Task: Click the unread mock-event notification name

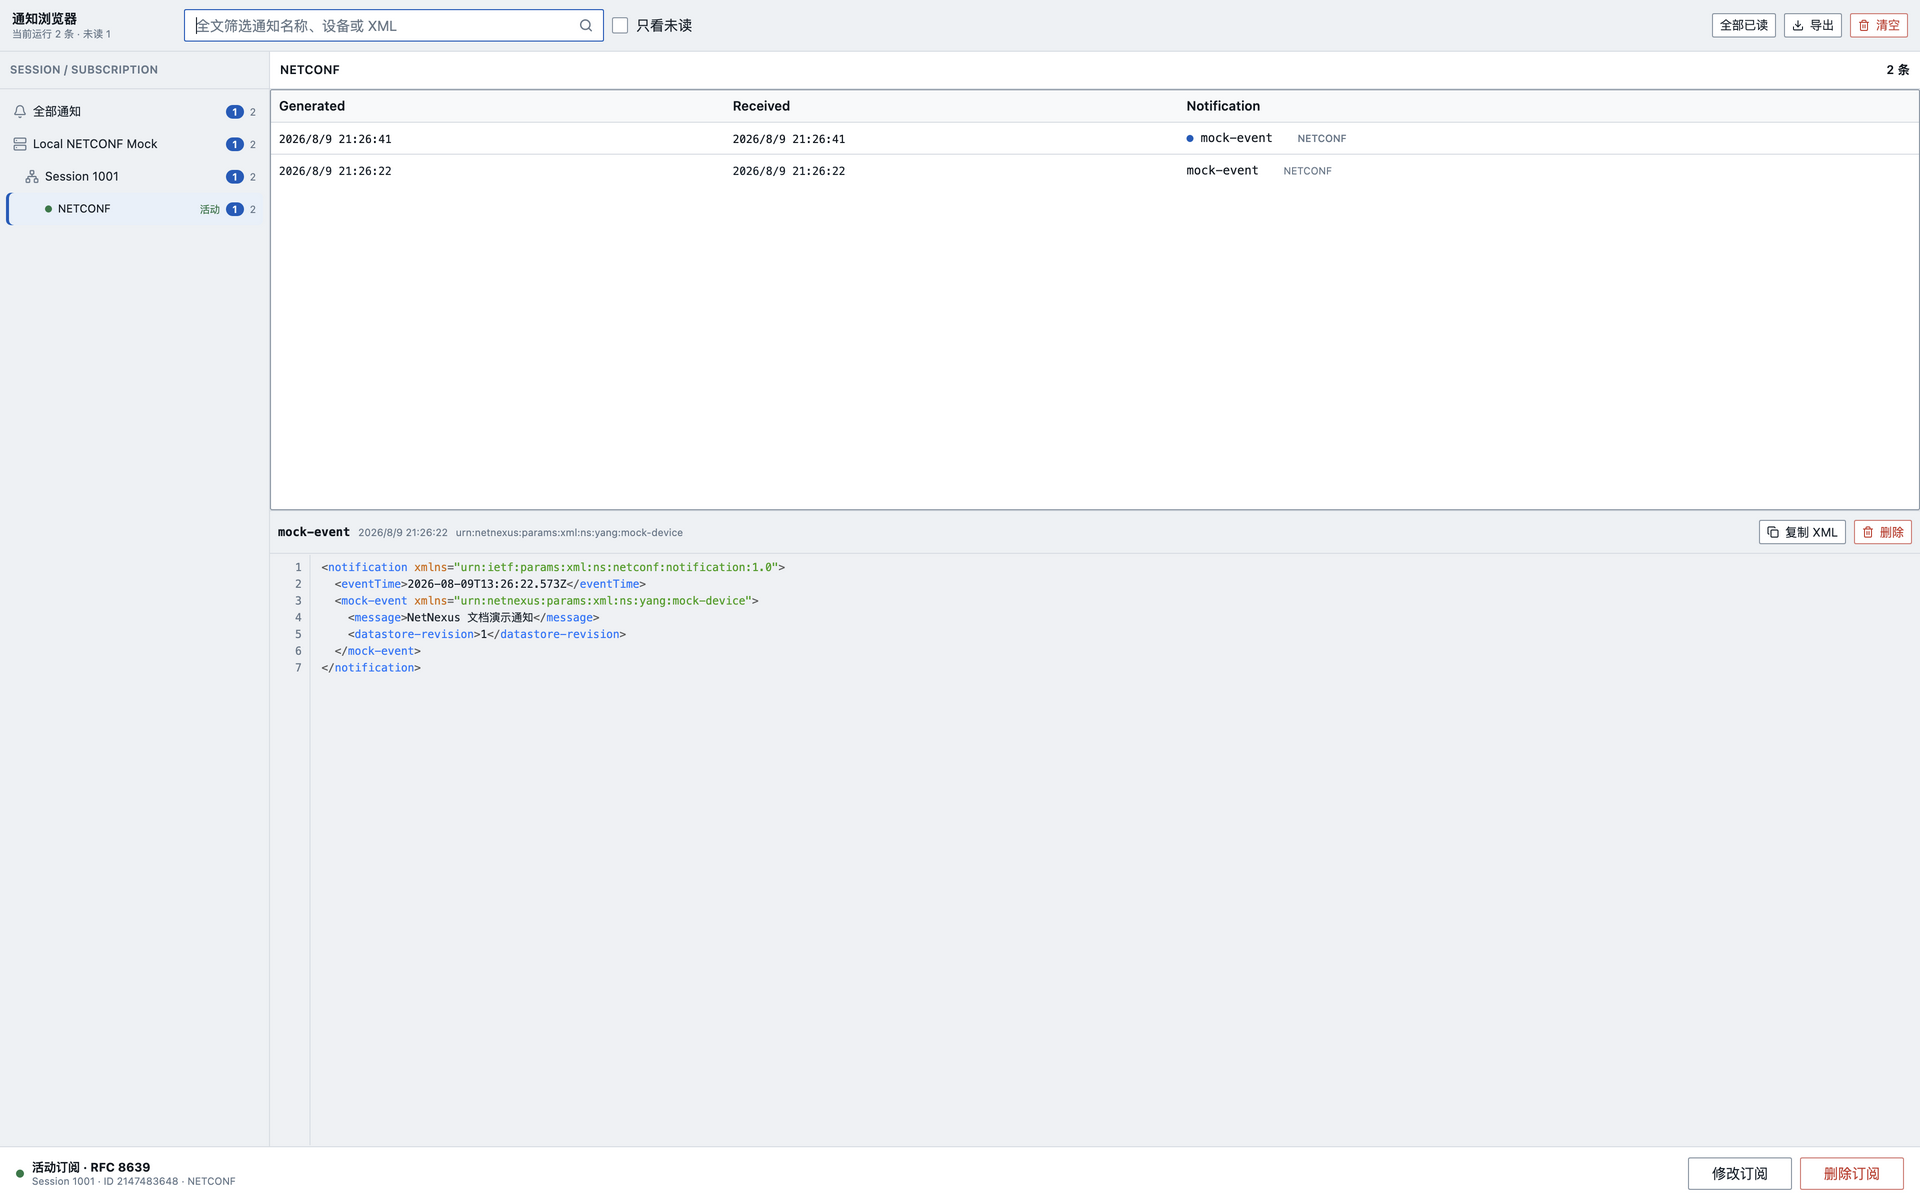Action: 1236,139
